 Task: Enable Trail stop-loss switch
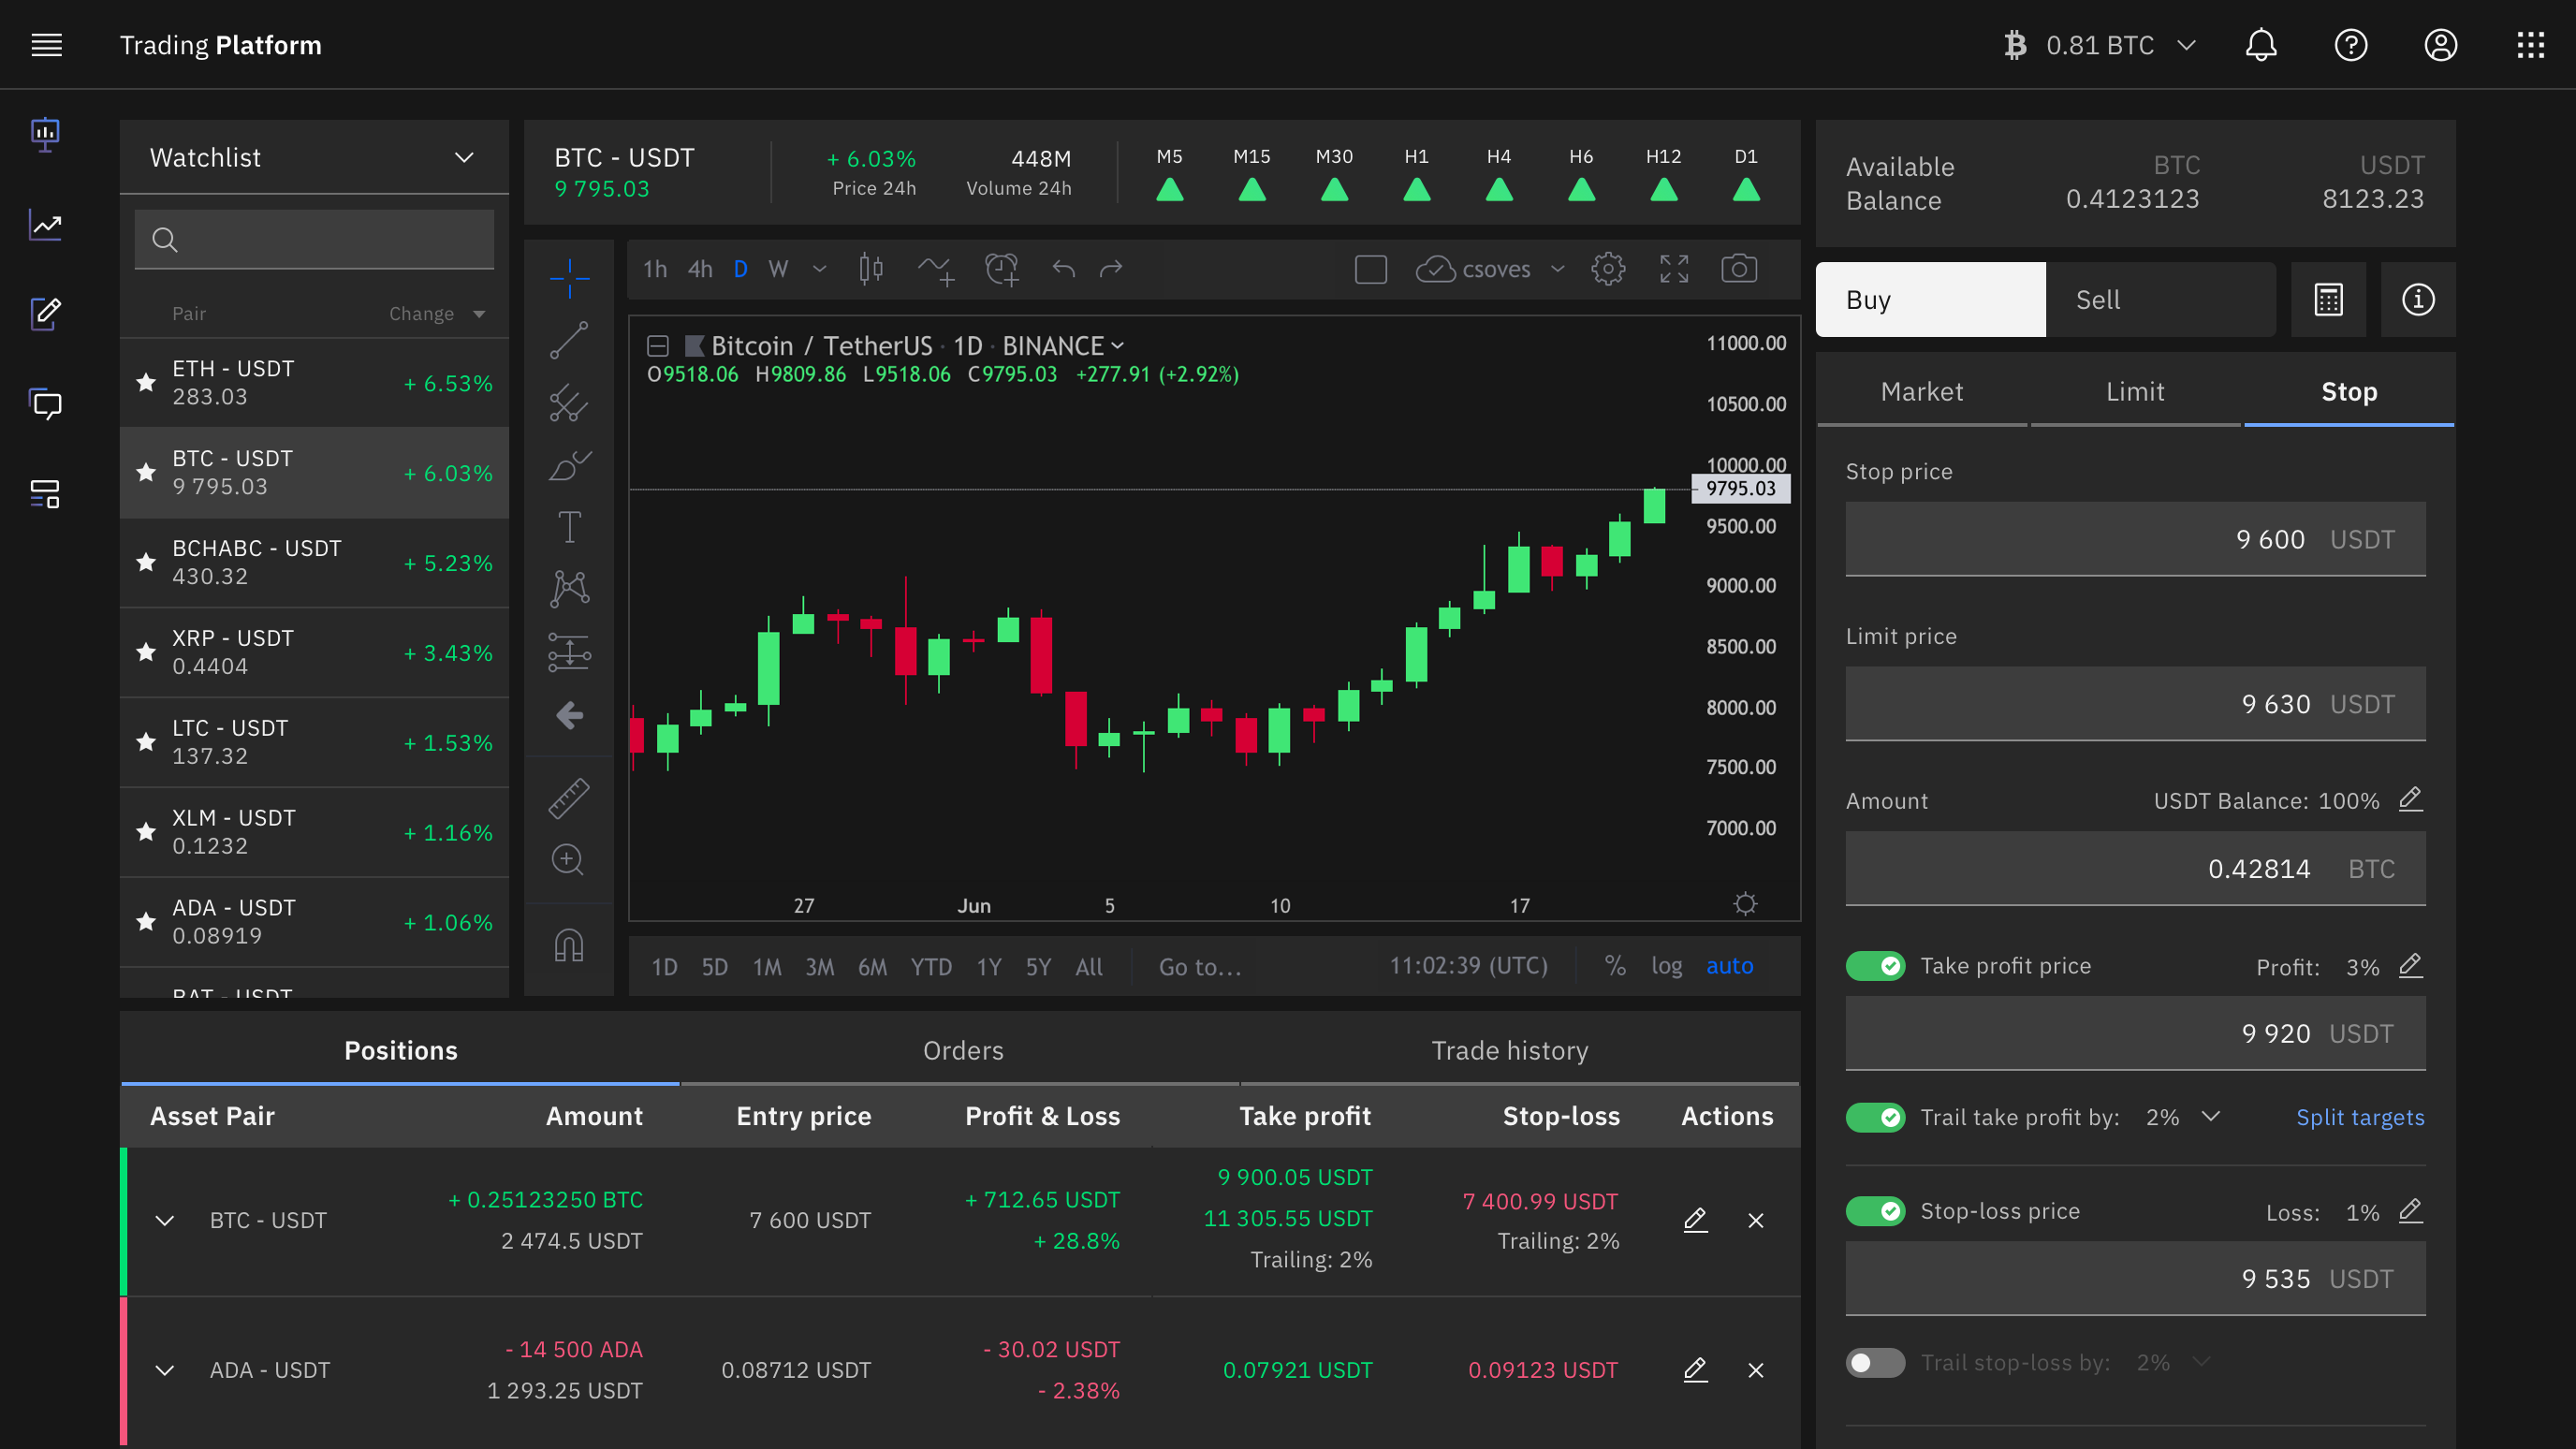click(1876, 1363)
